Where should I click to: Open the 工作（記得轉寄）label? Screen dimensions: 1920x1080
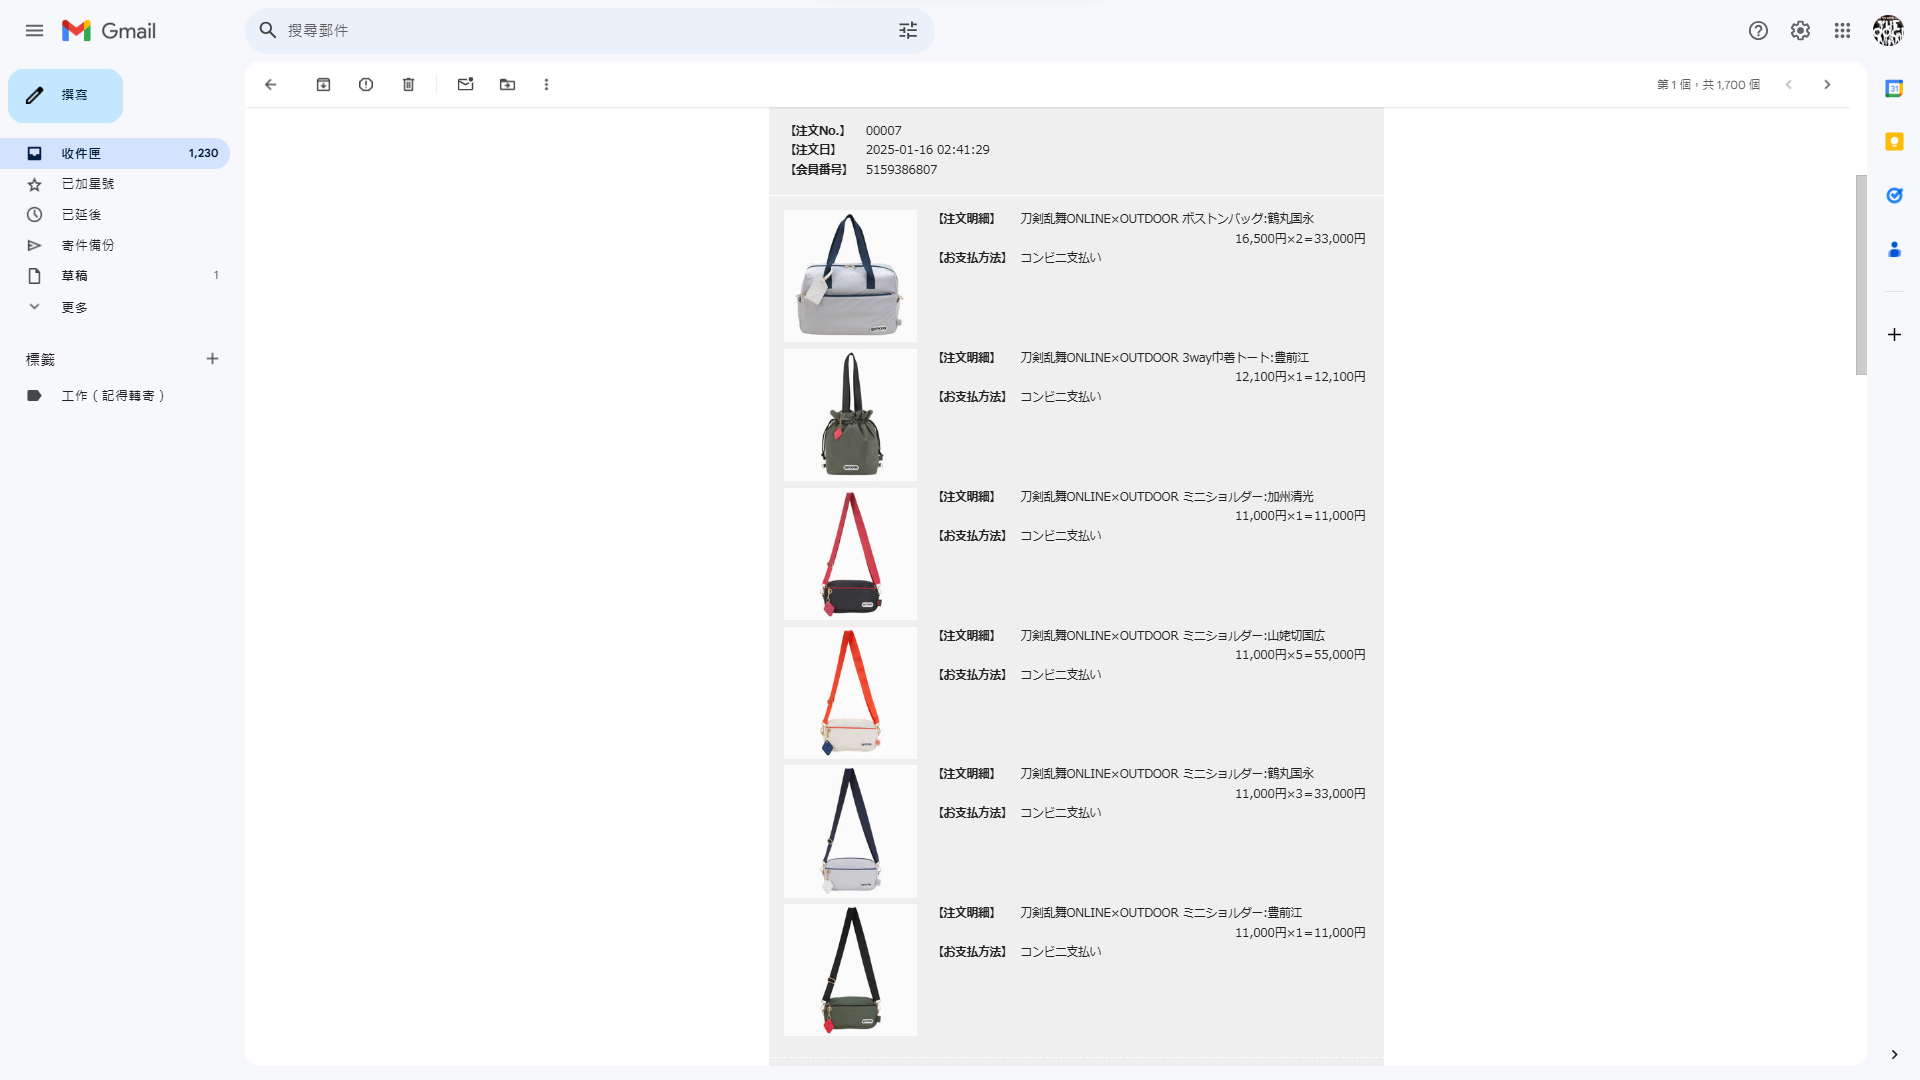tap(115, 396)
